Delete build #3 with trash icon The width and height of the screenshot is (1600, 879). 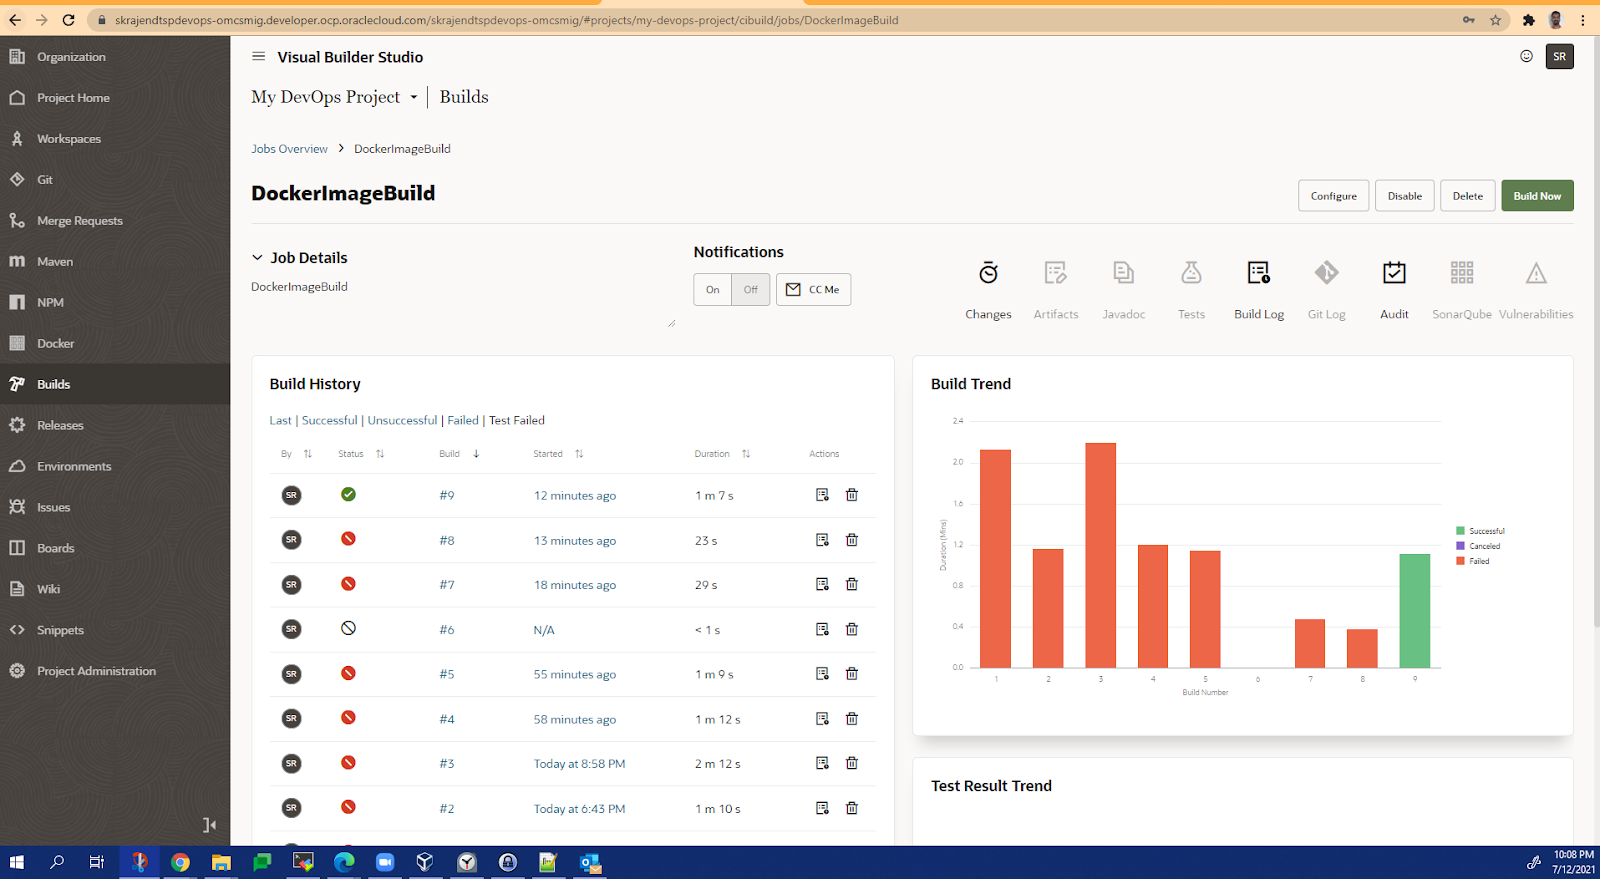852,763
